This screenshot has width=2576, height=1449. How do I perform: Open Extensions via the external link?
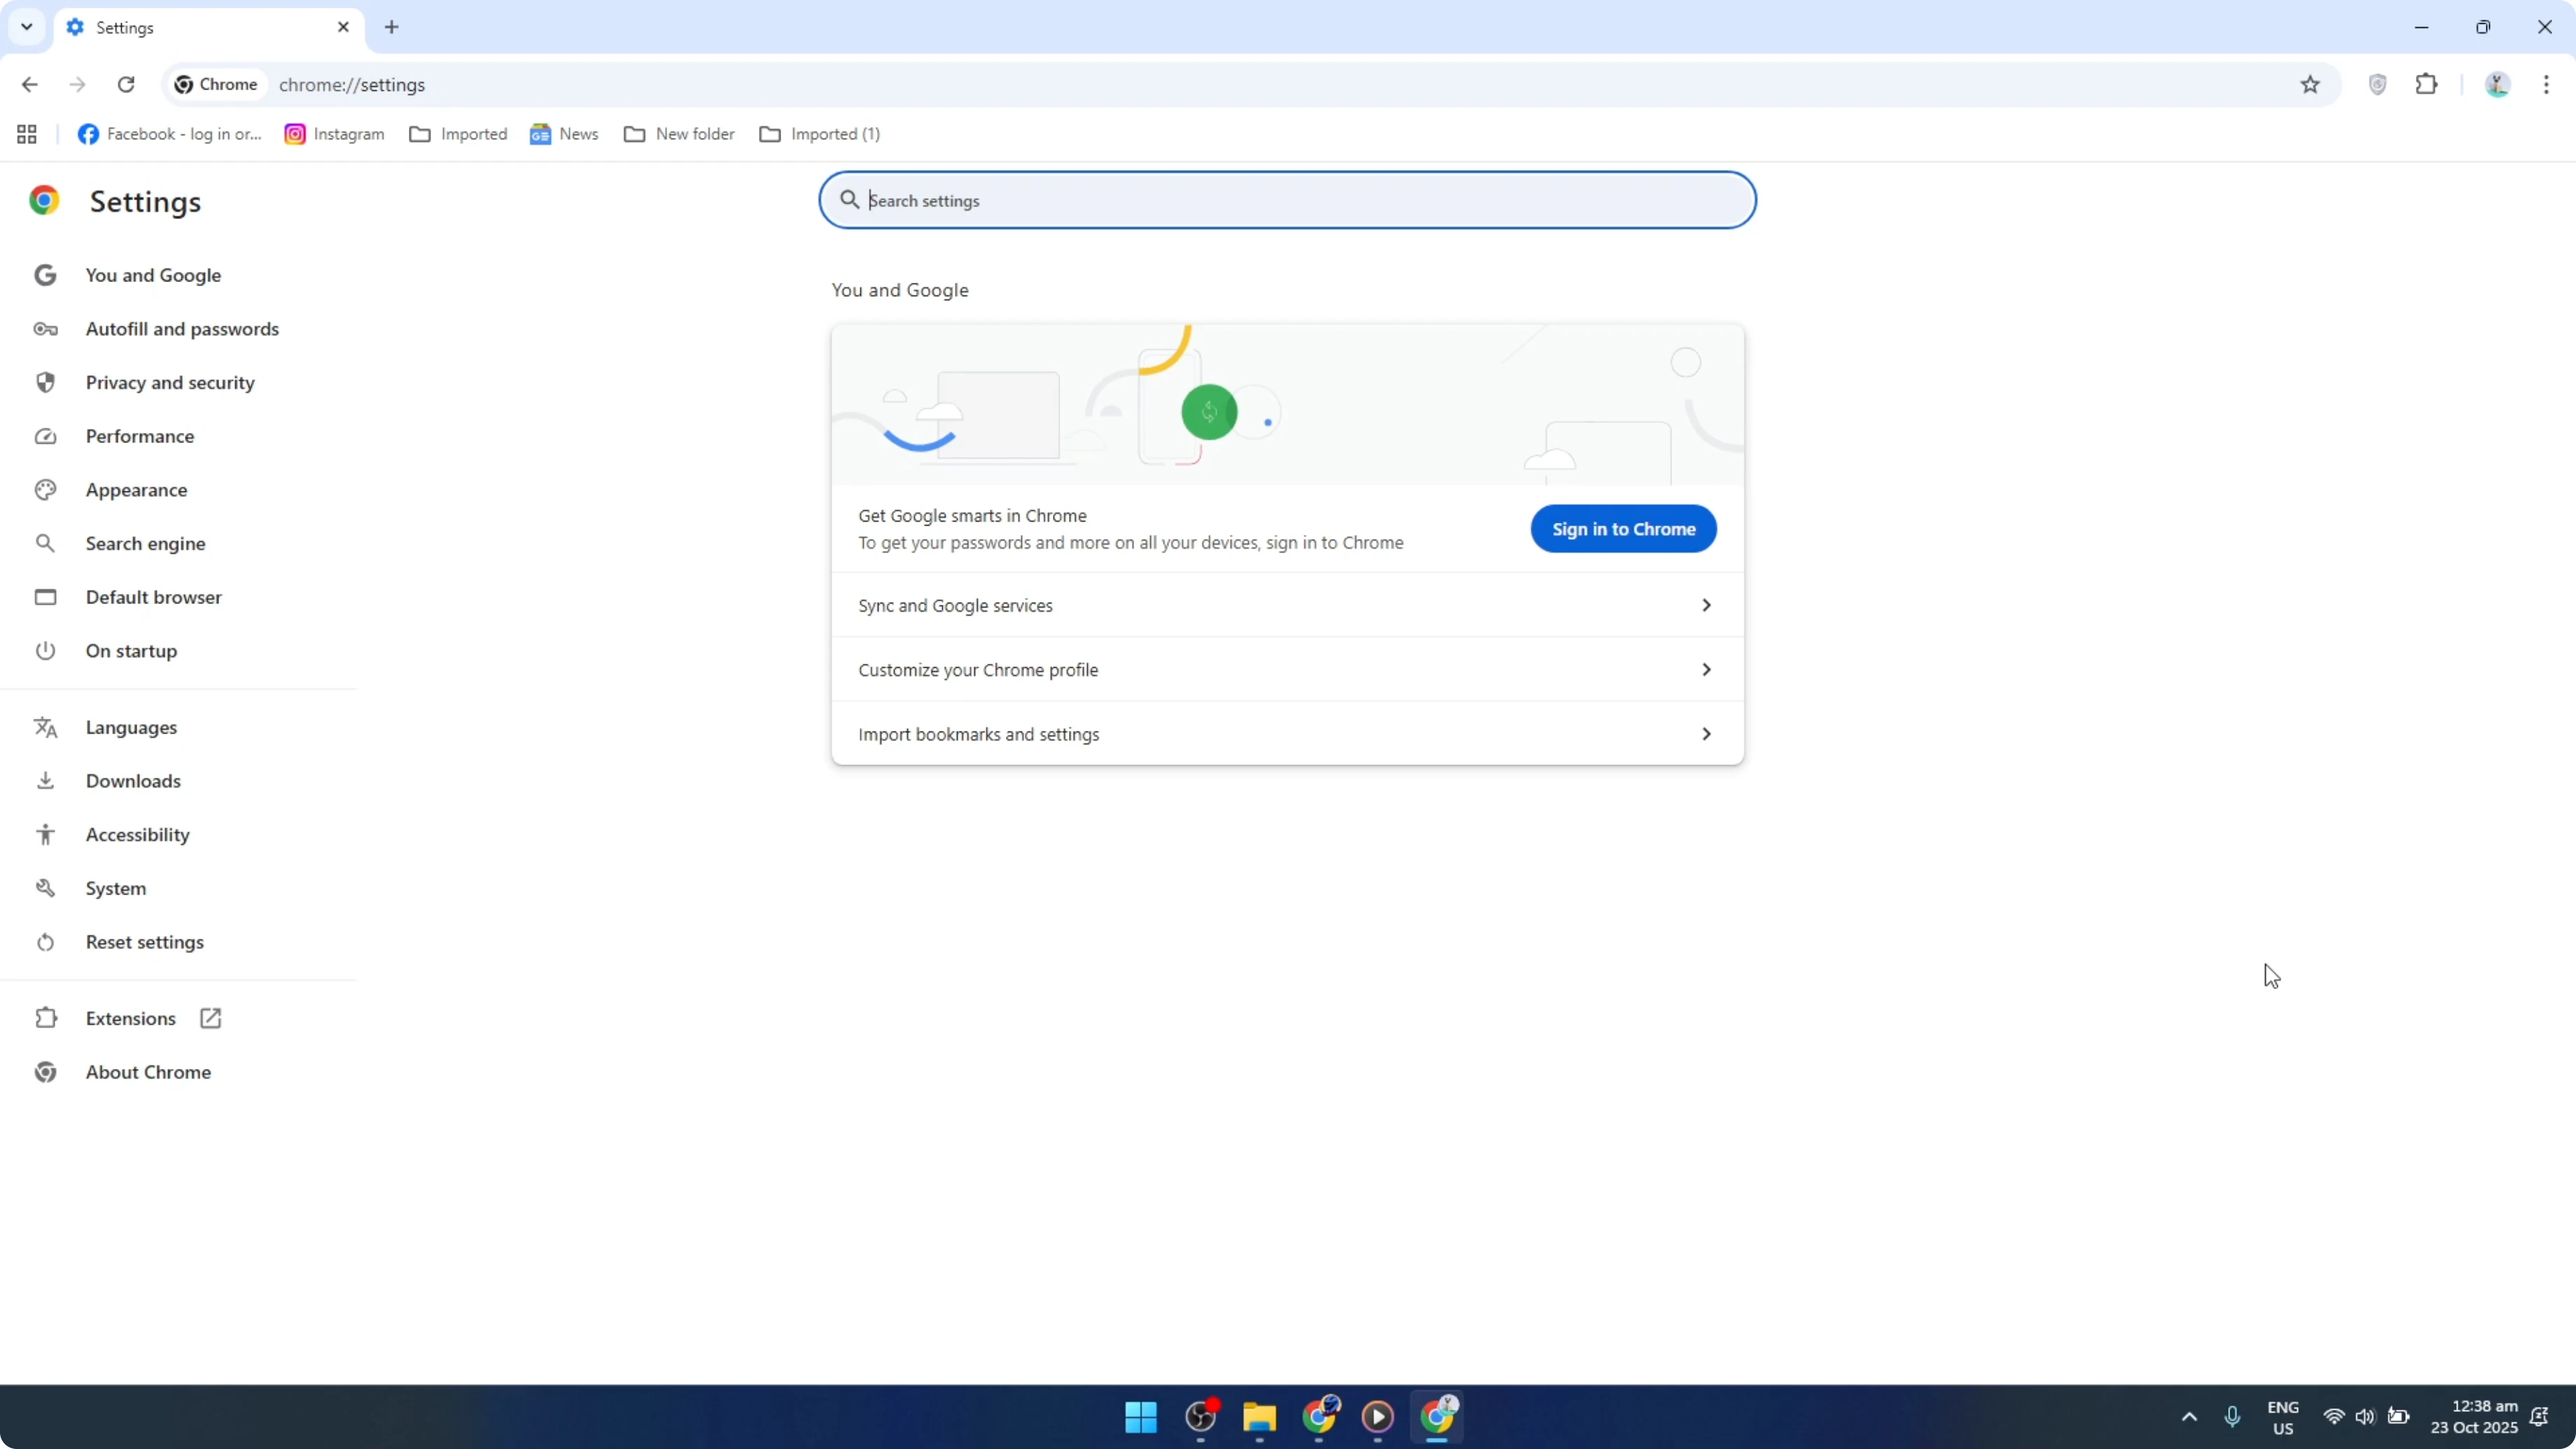pos(209,1017)
